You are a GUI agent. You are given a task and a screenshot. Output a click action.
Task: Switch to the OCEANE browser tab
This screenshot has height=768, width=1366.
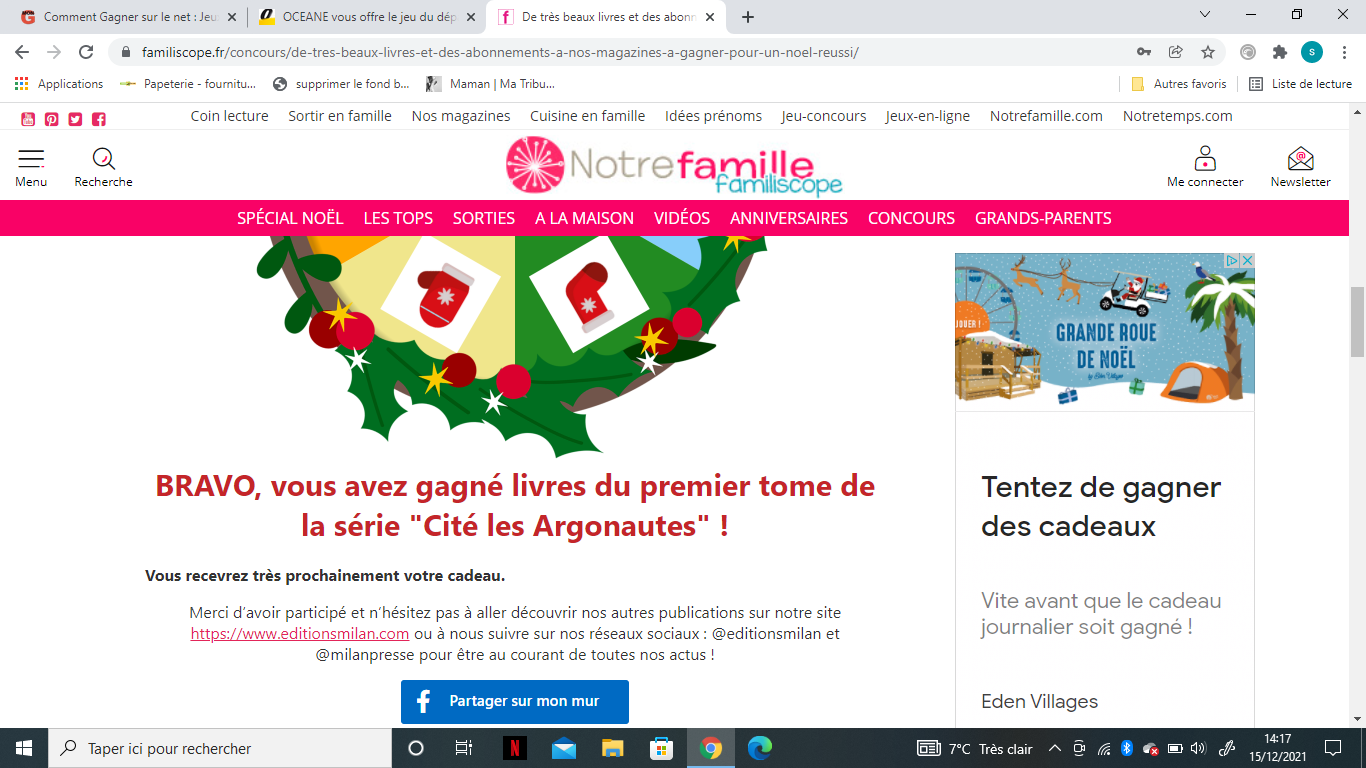click(368, 17)
